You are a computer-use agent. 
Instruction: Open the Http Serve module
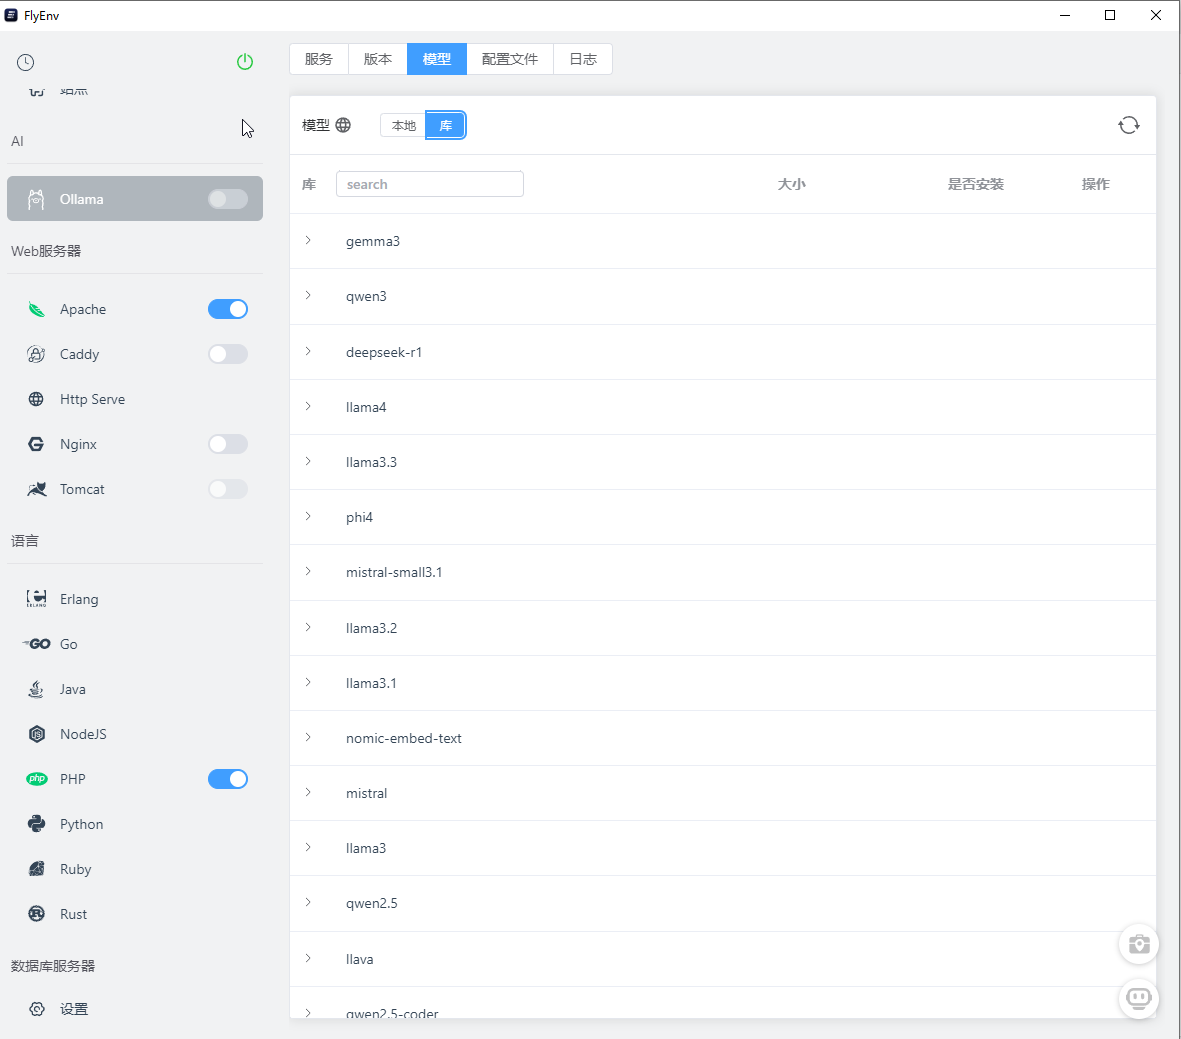(x=135, y=399)
